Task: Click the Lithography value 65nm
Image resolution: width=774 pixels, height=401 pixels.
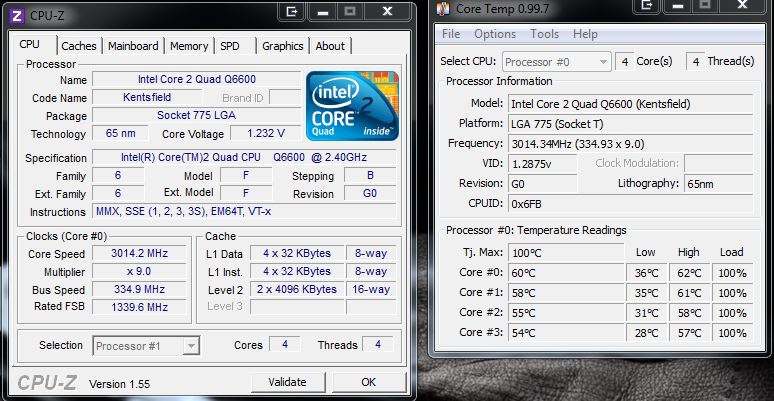Action: point(719,184)
